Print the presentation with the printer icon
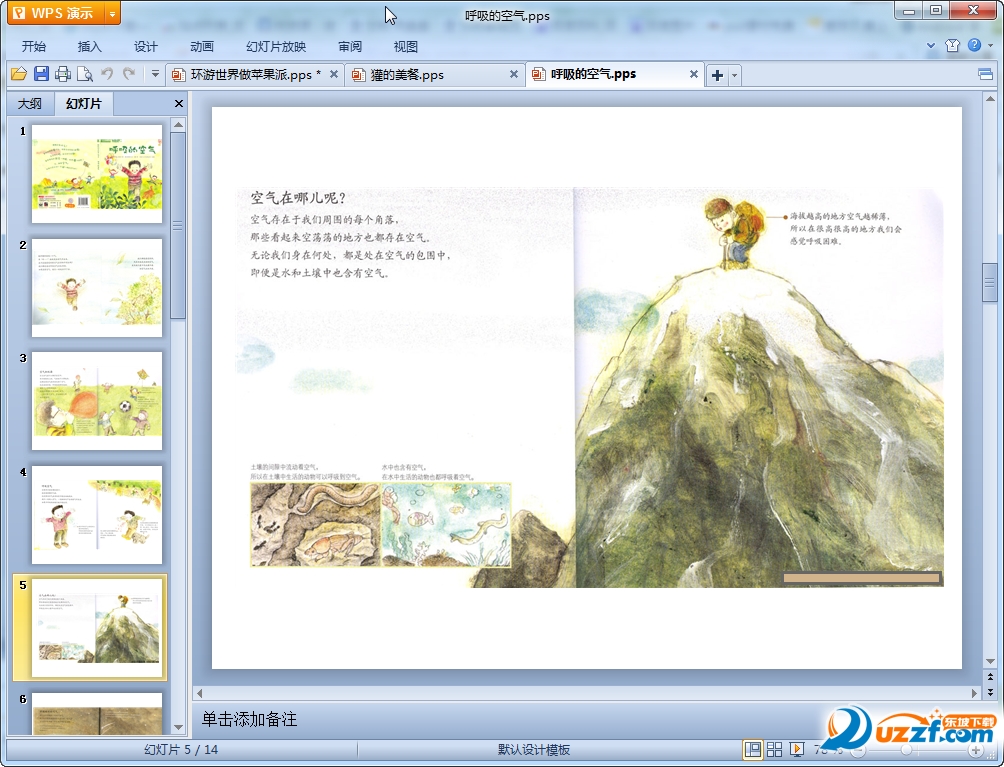This screenshot has height=767, width=1004. [x=63, y=74]
